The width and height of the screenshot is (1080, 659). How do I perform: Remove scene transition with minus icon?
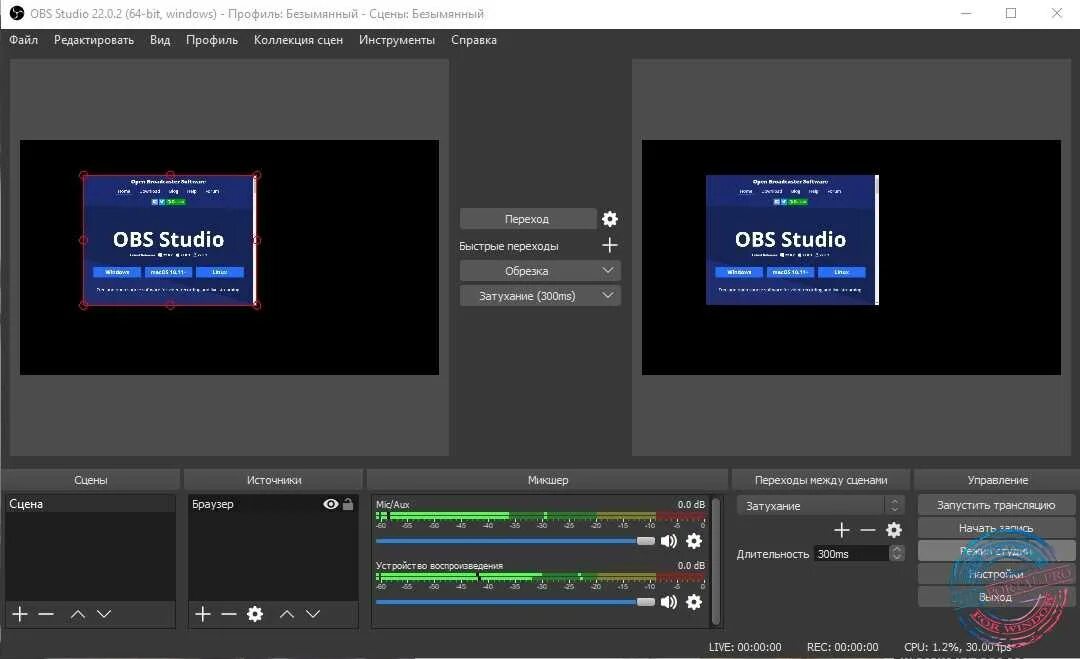tap(868, 530)
